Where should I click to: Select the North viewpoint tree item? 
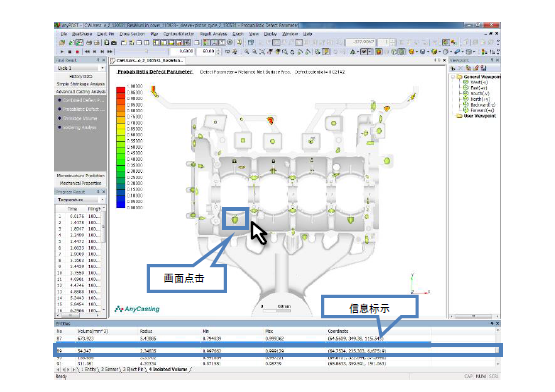480,99
